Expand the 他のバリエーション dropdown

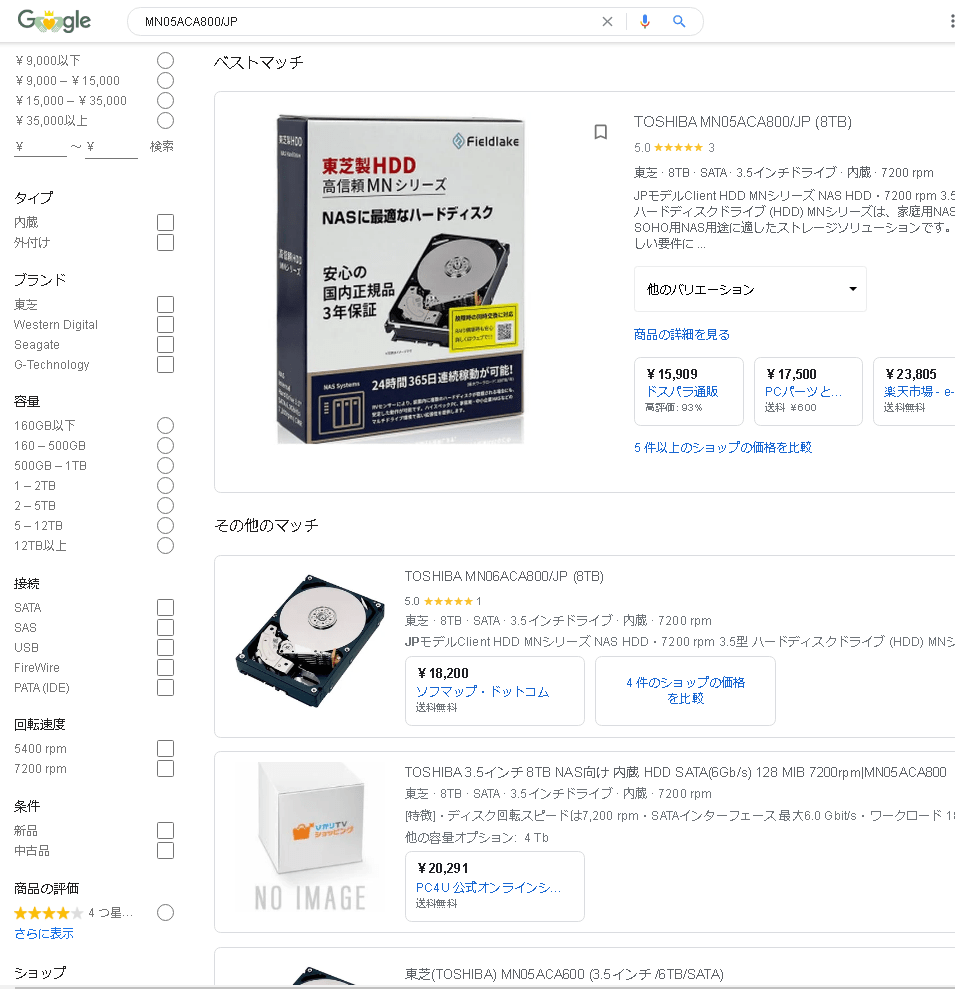[750, 290]
